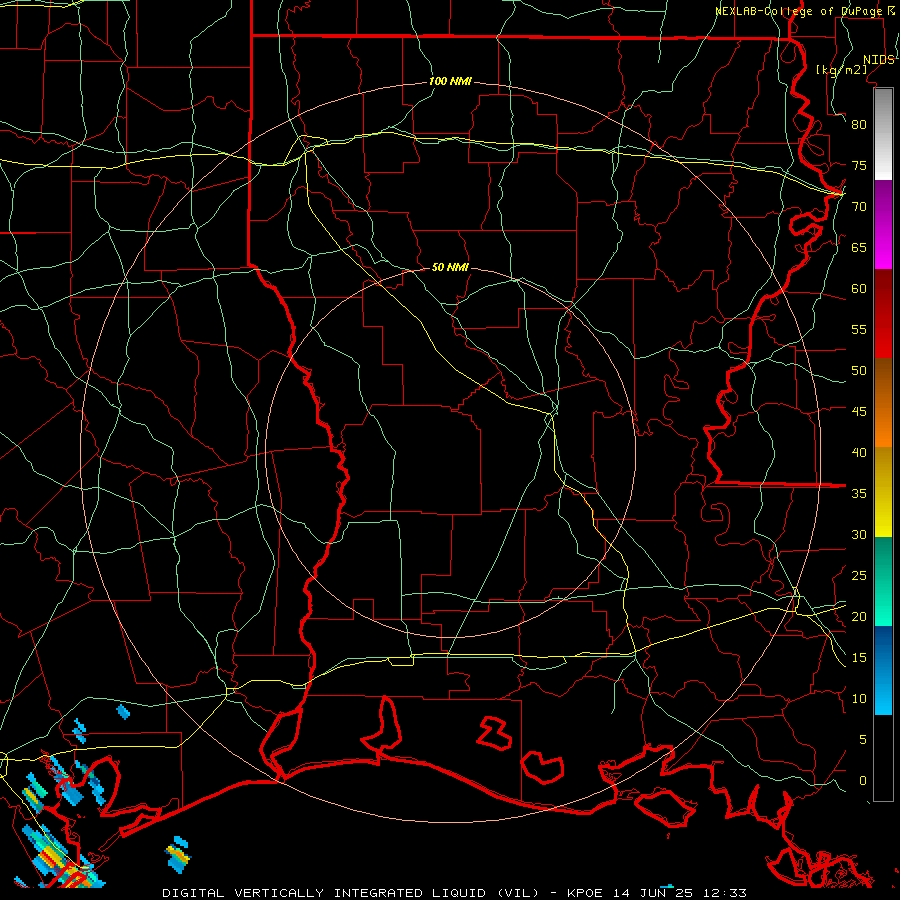Click the [kg/m2] units label
900x900 pixels.
pyautogui.click(x=841, y=70)
